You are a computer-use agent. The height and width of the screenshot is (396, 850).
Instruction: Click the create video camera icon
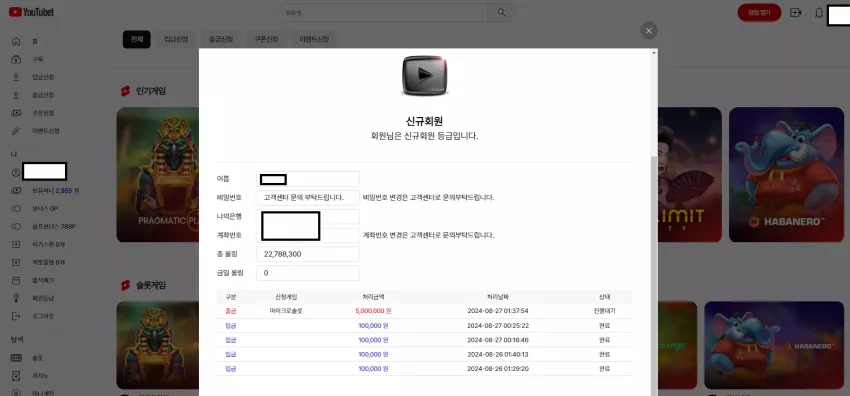coord(795,12)
